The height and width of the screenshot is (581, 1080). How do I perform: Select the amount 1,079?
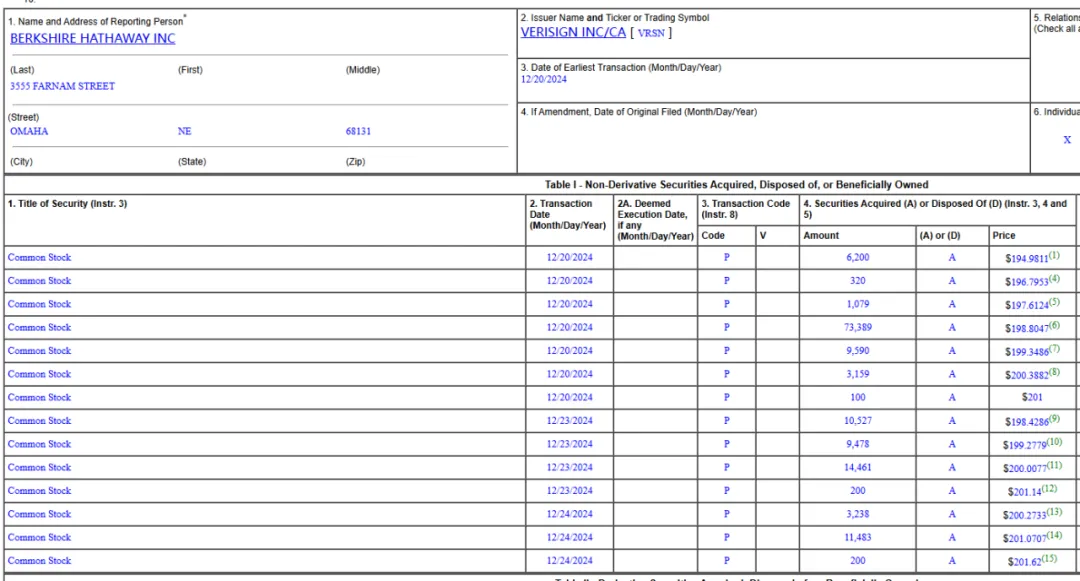click(x=858, y=304)
